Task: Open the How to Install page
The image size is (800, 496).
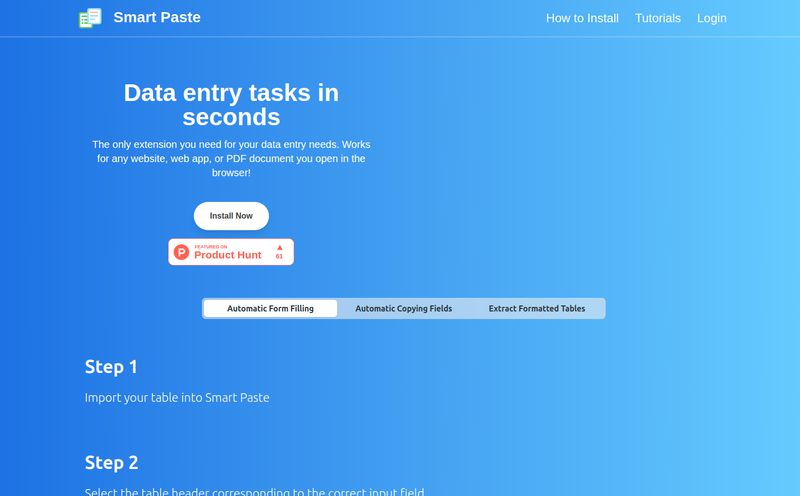Action: [x=582, y=18]
